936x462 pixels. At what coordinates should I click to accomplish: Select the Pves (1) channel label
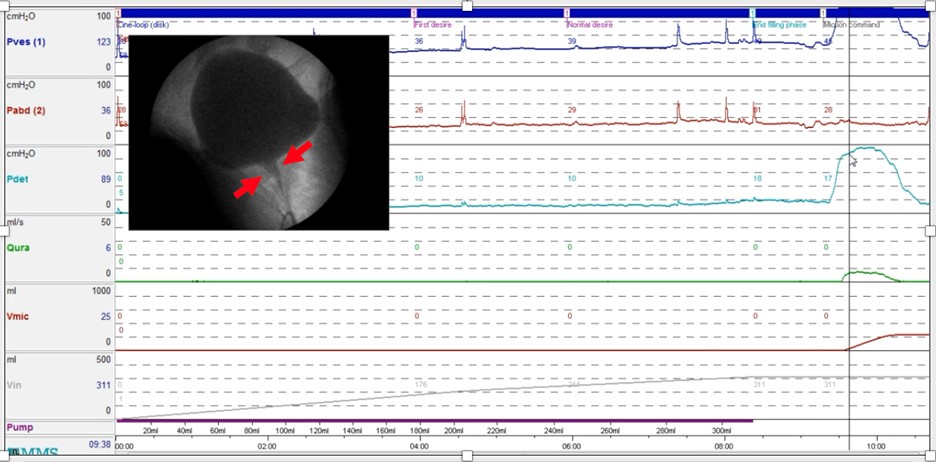(27, 42)
